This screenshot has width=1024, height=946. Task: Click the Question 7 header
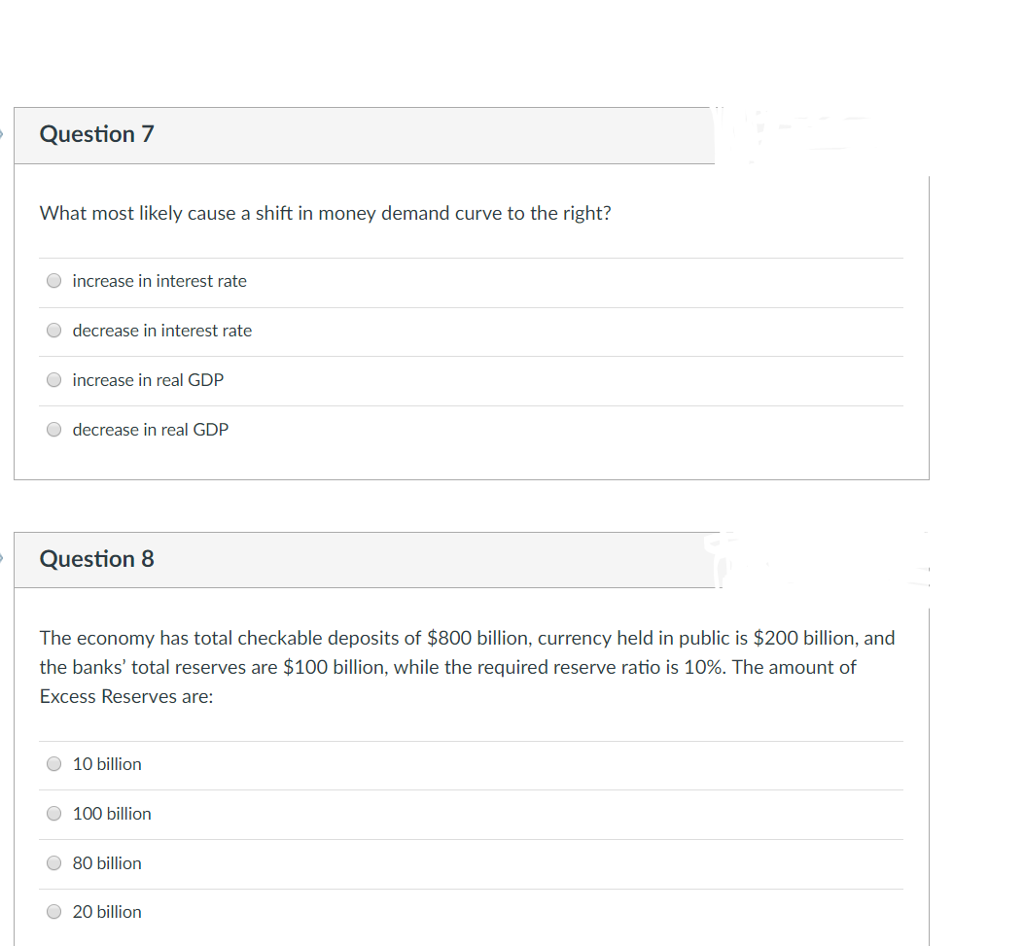click(96, 134)
